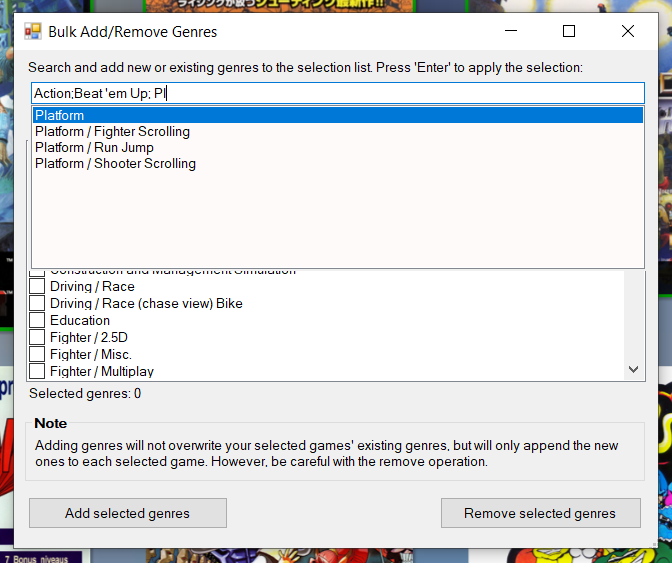Screen dimensions: 672x563
Task: Minimize the Bulk Add/Remove Genres dialog
Action: click(511, 31)
